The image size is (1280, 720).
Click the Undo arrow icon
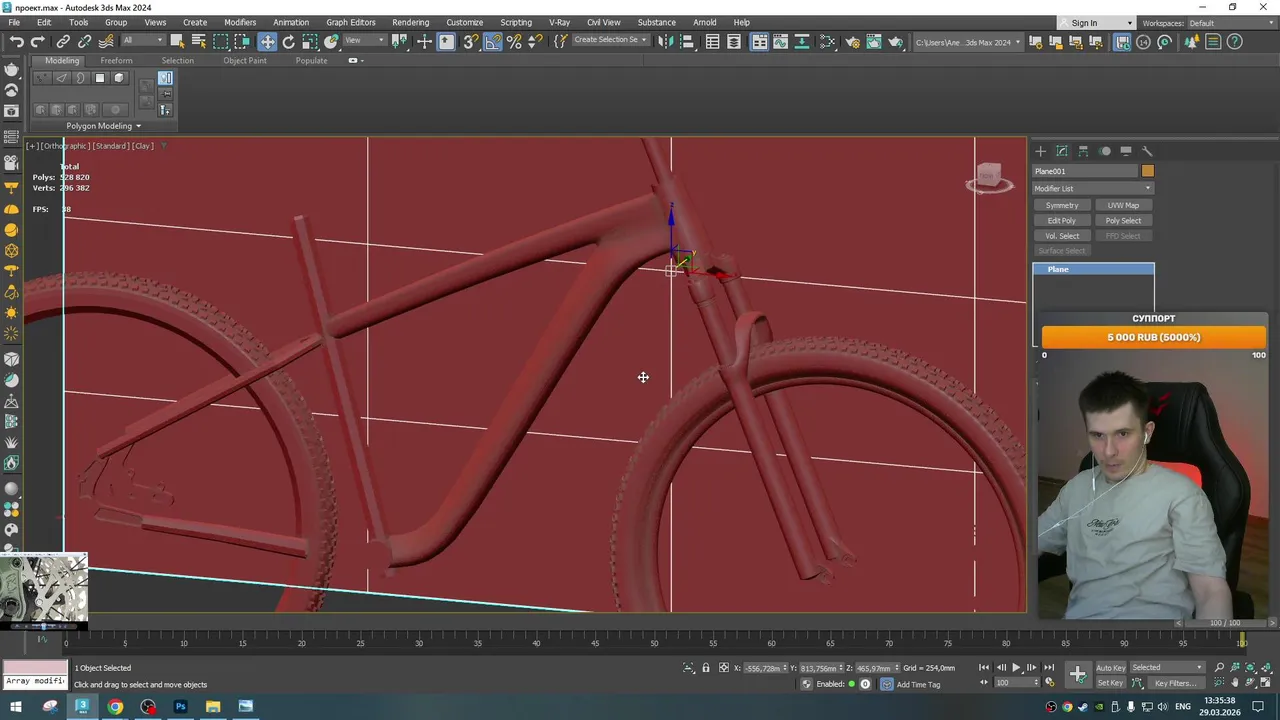click(x=16, y=41)
